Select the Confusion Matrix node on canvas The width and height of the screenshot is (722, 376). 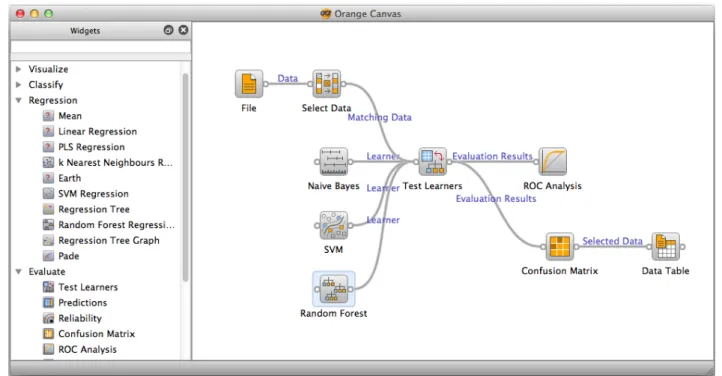point(559,246)
